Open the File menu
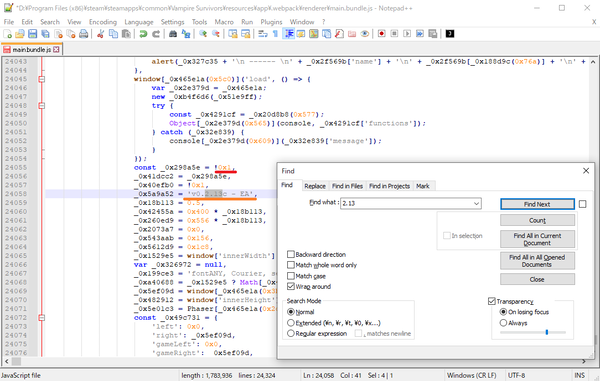 pos(9,22)
